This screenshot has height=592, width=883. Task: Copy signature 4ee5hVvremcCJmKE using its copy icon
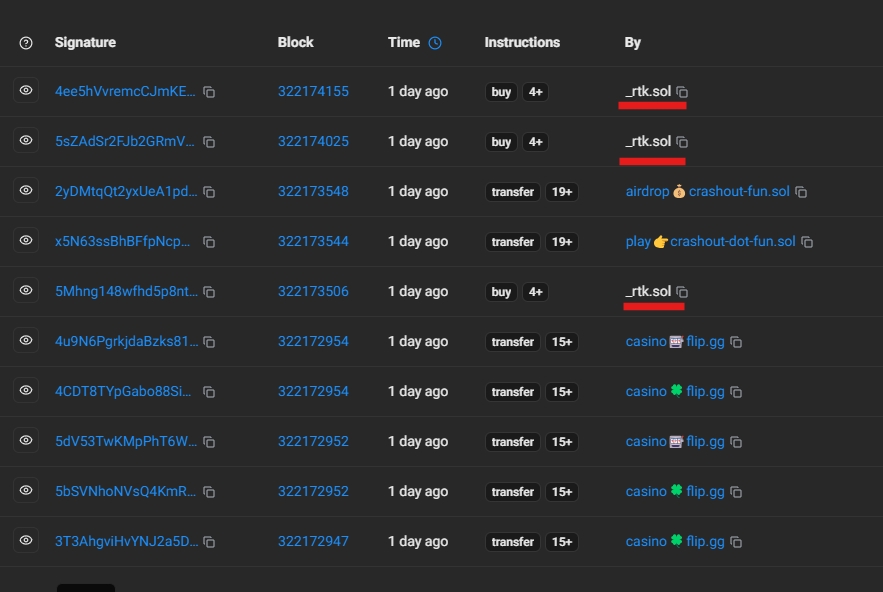tap(209, 92)
